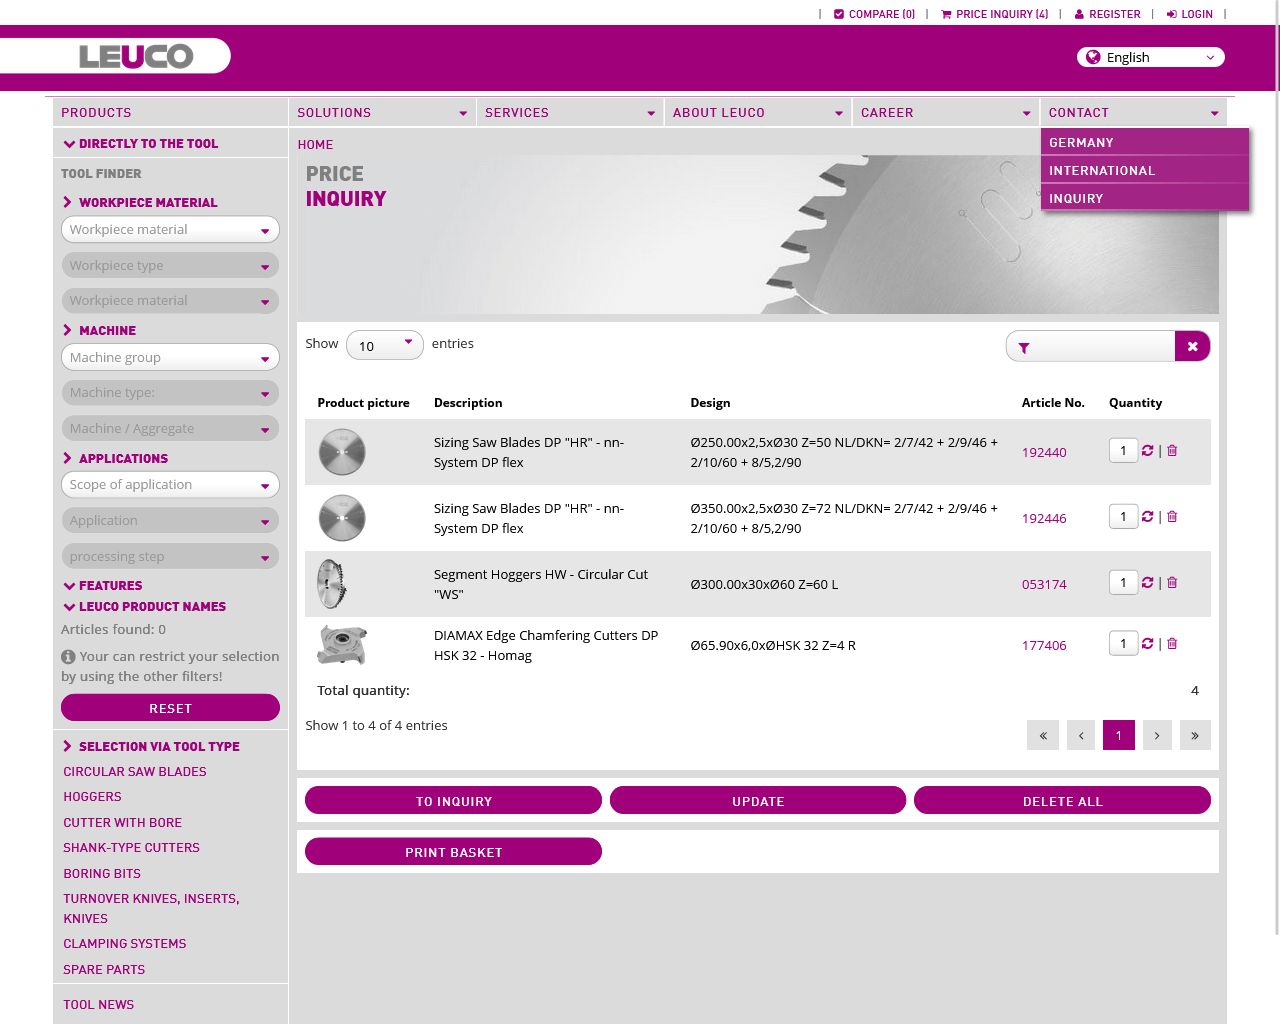Go to first page of entries
This screenshot has width=1280, height=1024.
[1043, 735]
